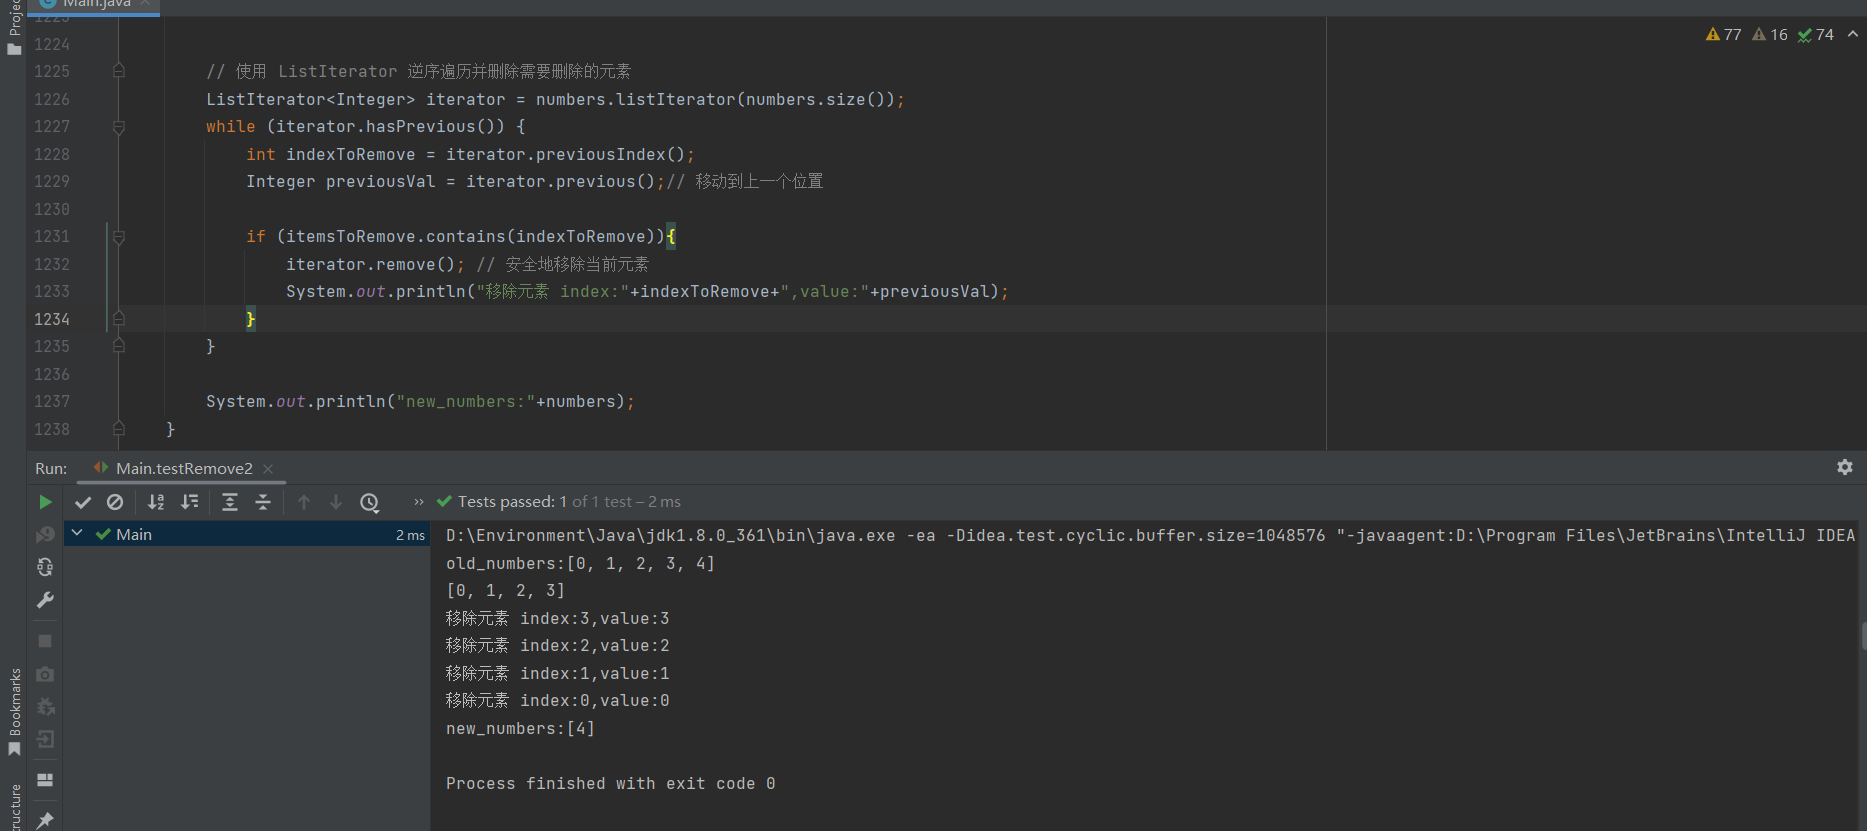
Task: Go to next failed test arrow
Action: (336, 502)
